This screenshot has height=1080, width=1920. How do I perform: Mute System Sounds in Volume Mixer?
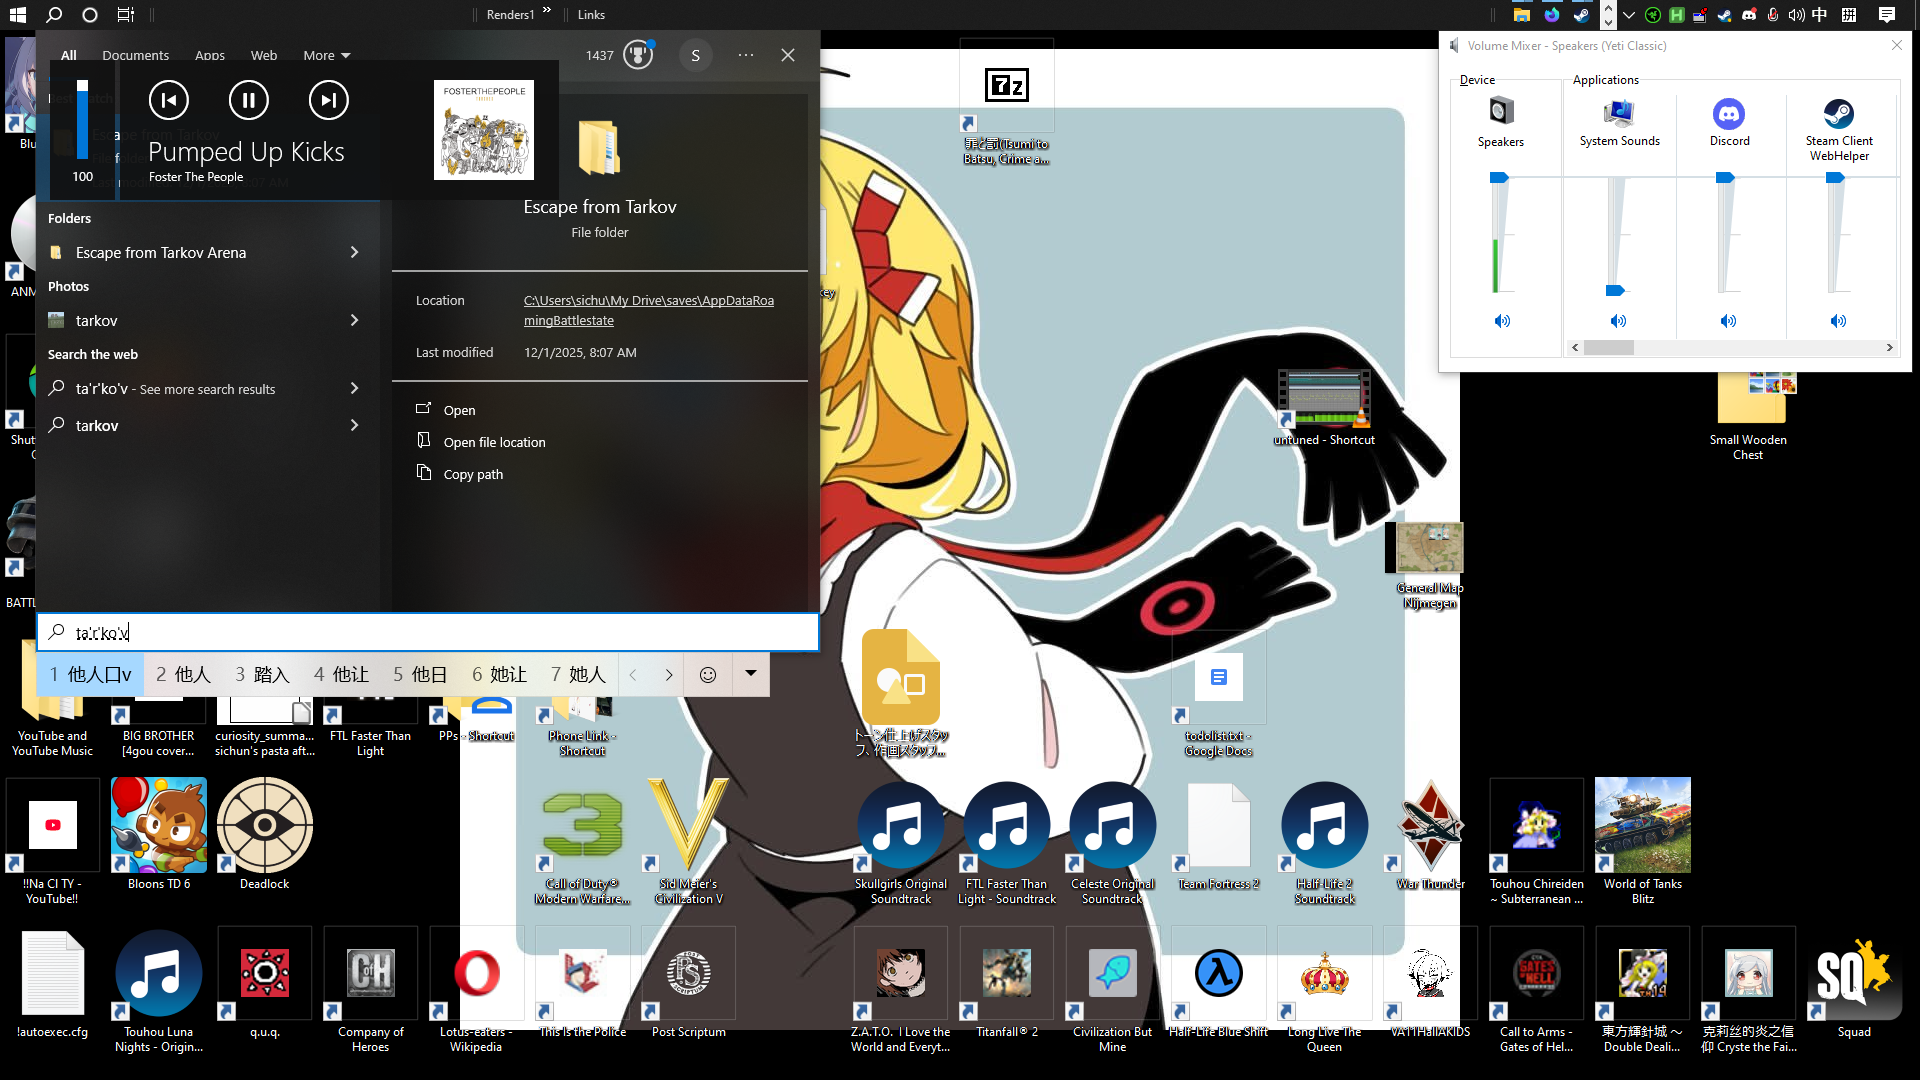pos(1618,321)
